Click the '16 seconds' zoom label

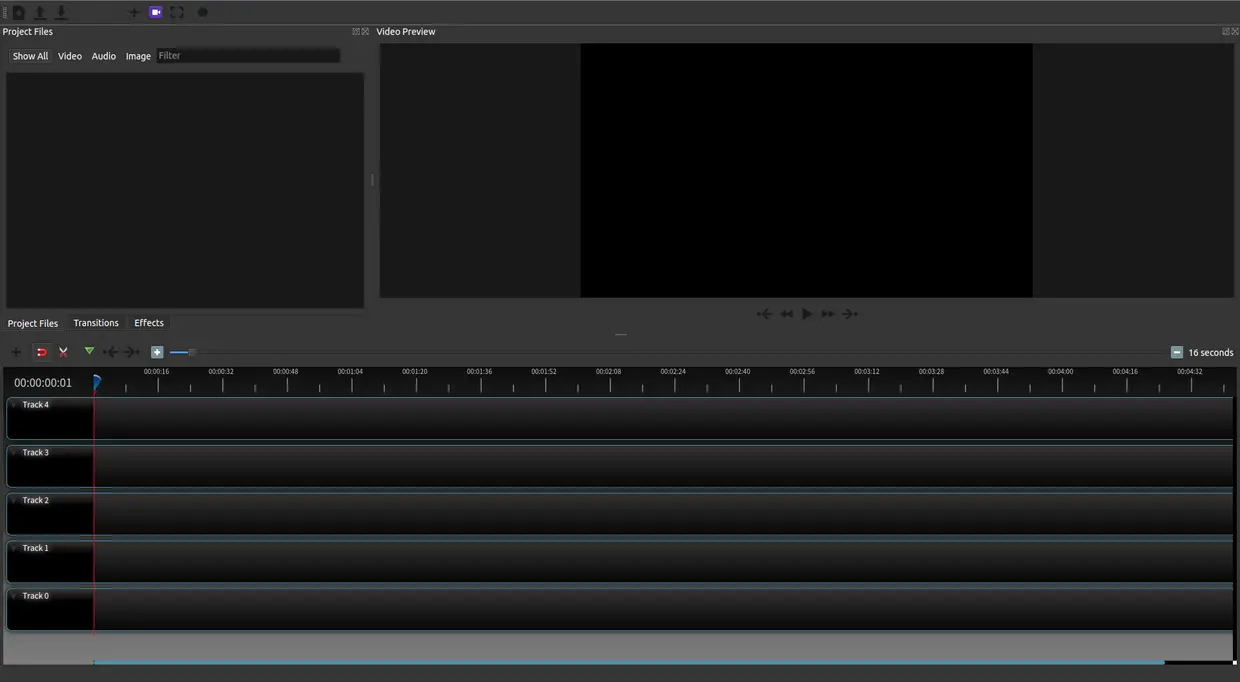(1211, 353)
